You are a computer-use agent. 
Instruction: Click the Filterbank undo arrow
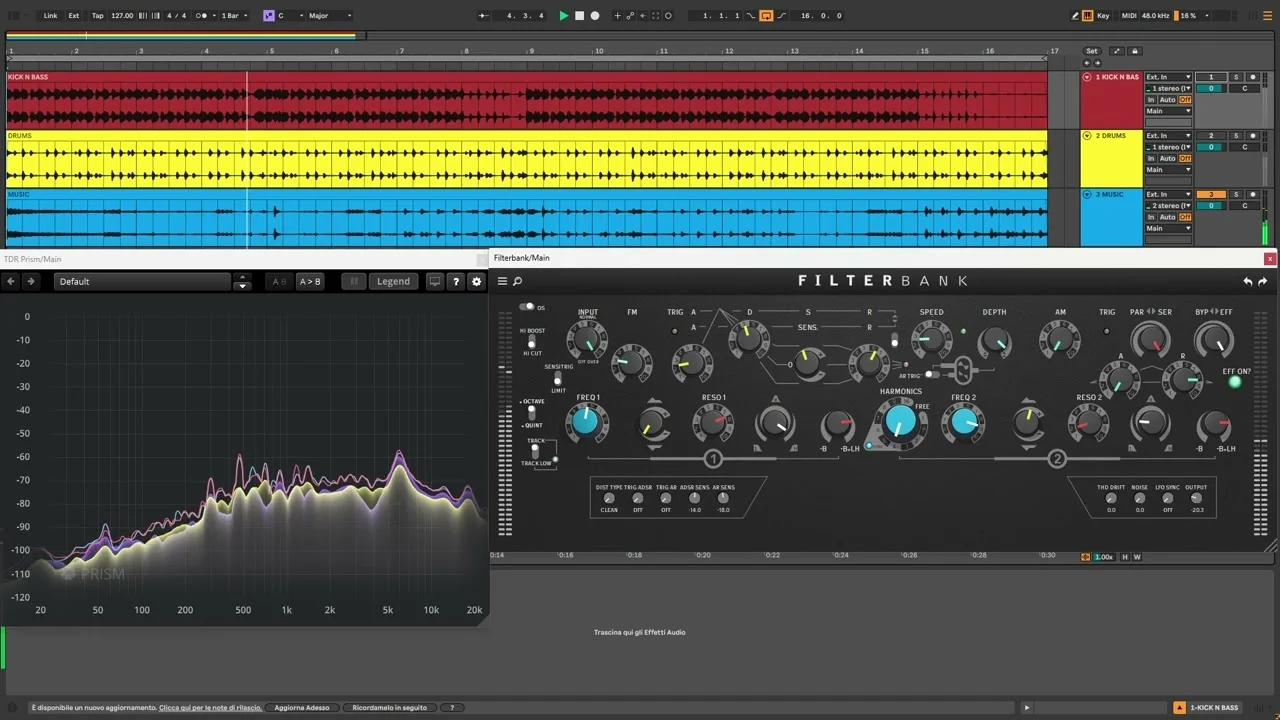(1247, 282)
